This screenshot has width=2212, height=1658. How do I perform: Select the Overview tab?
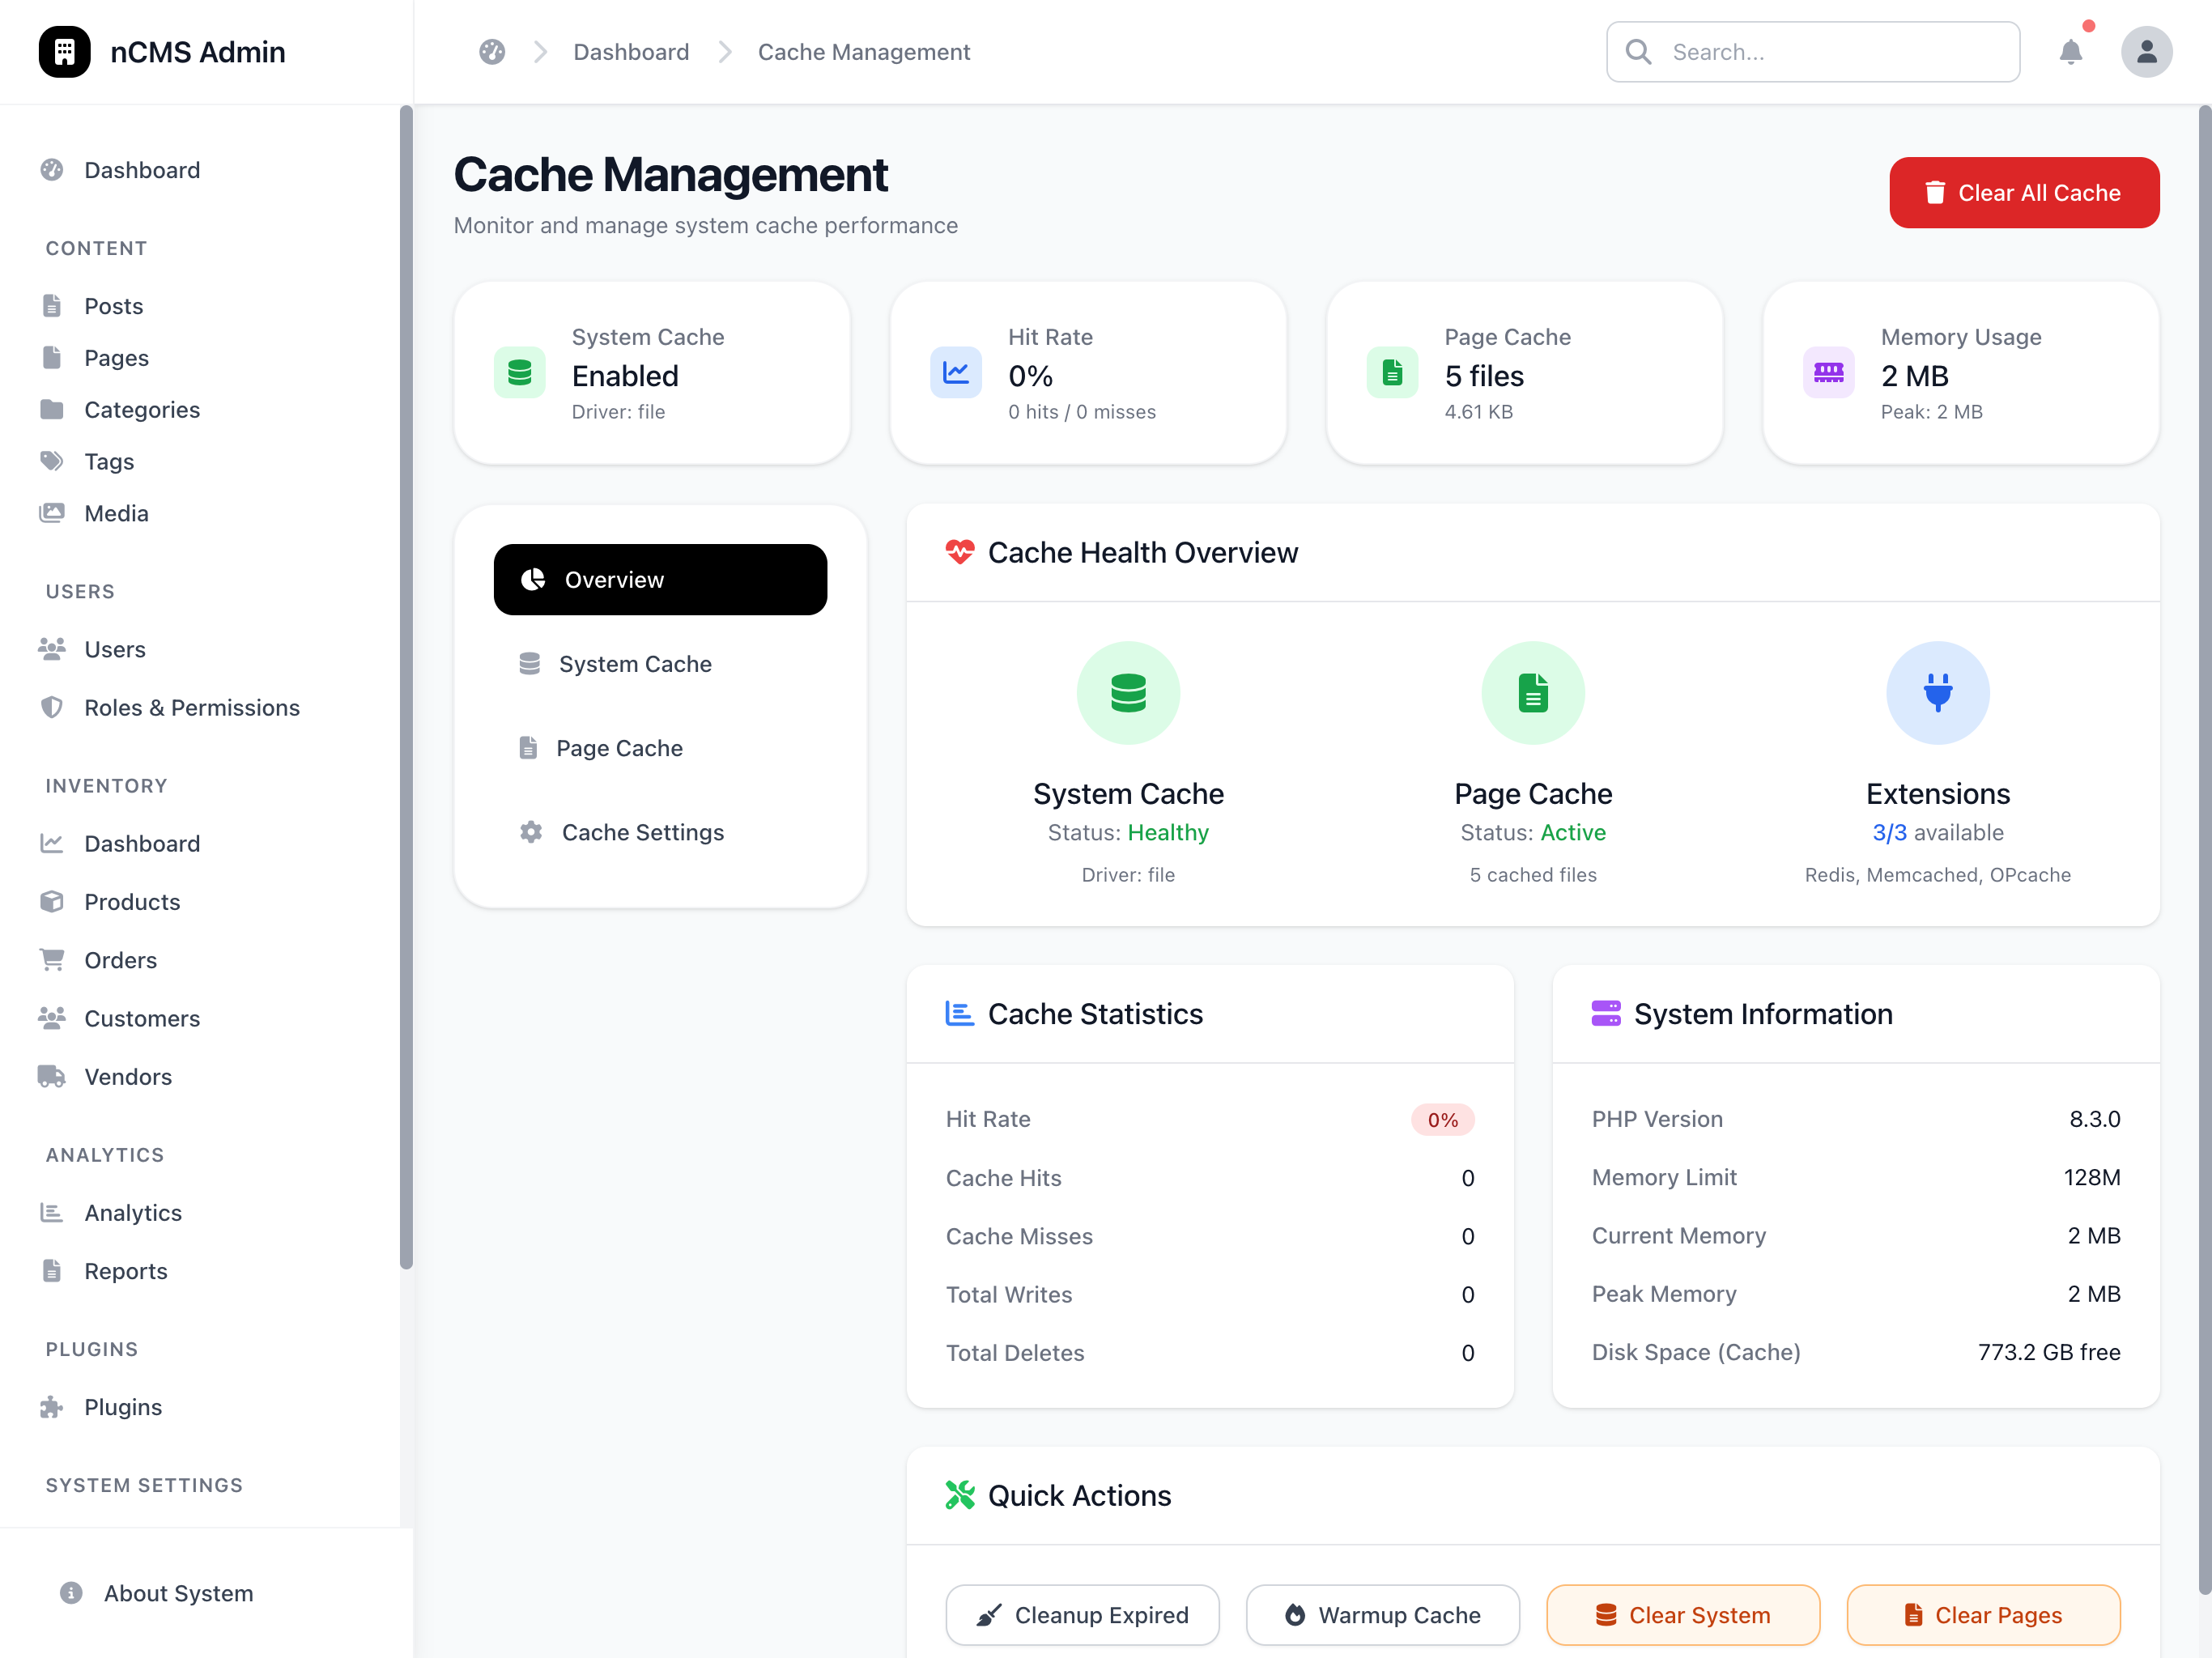[660, 579]
